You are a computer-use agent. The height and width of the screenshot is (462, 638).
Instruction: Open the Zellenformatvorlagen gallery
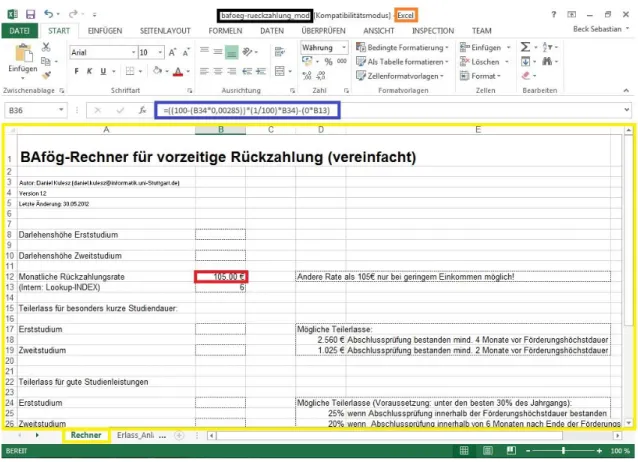point(400,76)
